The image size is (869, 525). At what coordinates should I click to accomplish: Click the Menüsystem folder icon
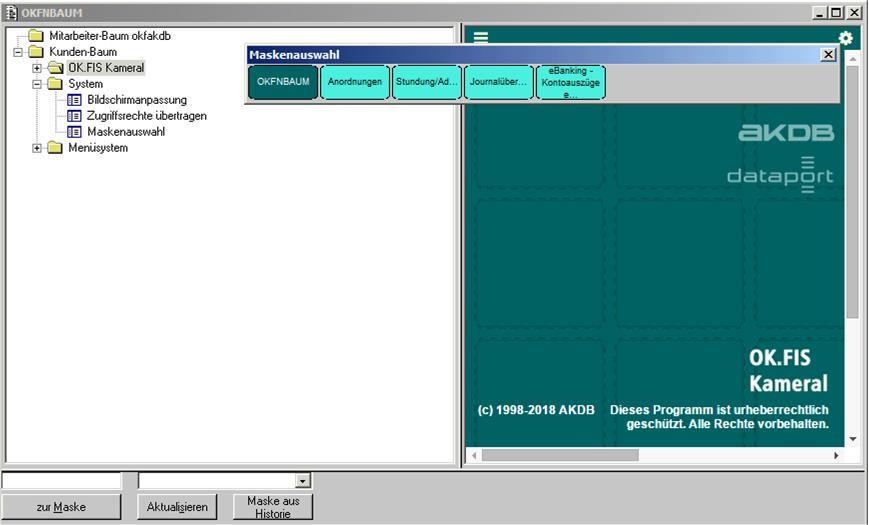tap(56, 148)
